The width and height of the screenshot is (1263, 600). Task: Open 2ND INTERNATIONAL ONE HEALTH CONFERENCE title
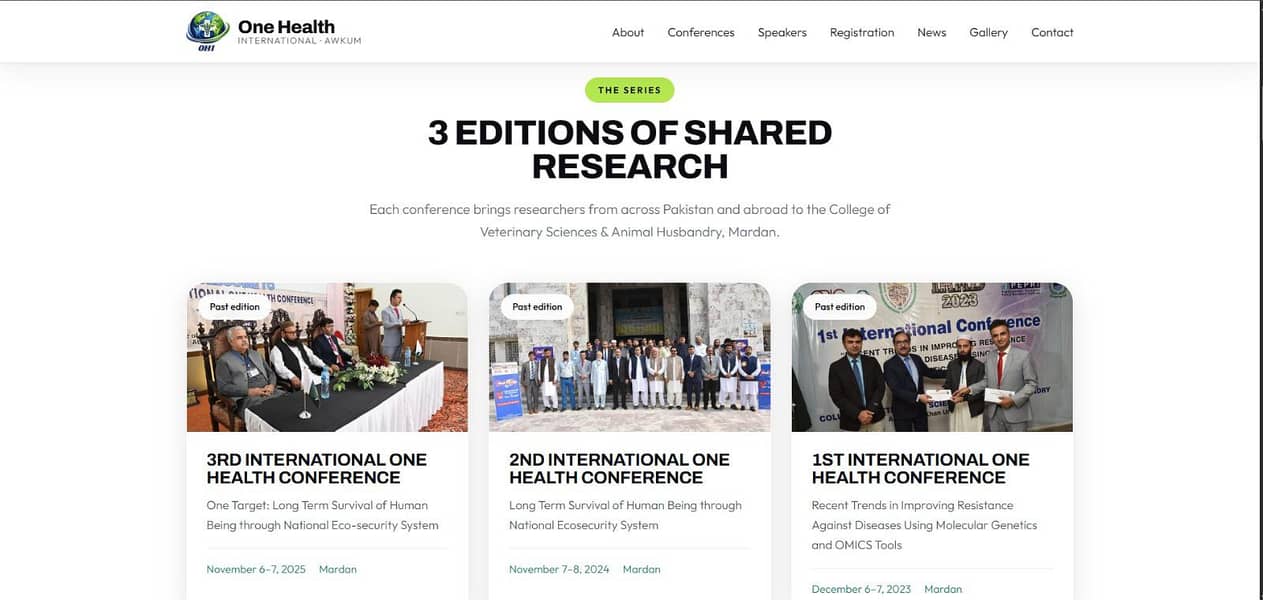point(619,468)
